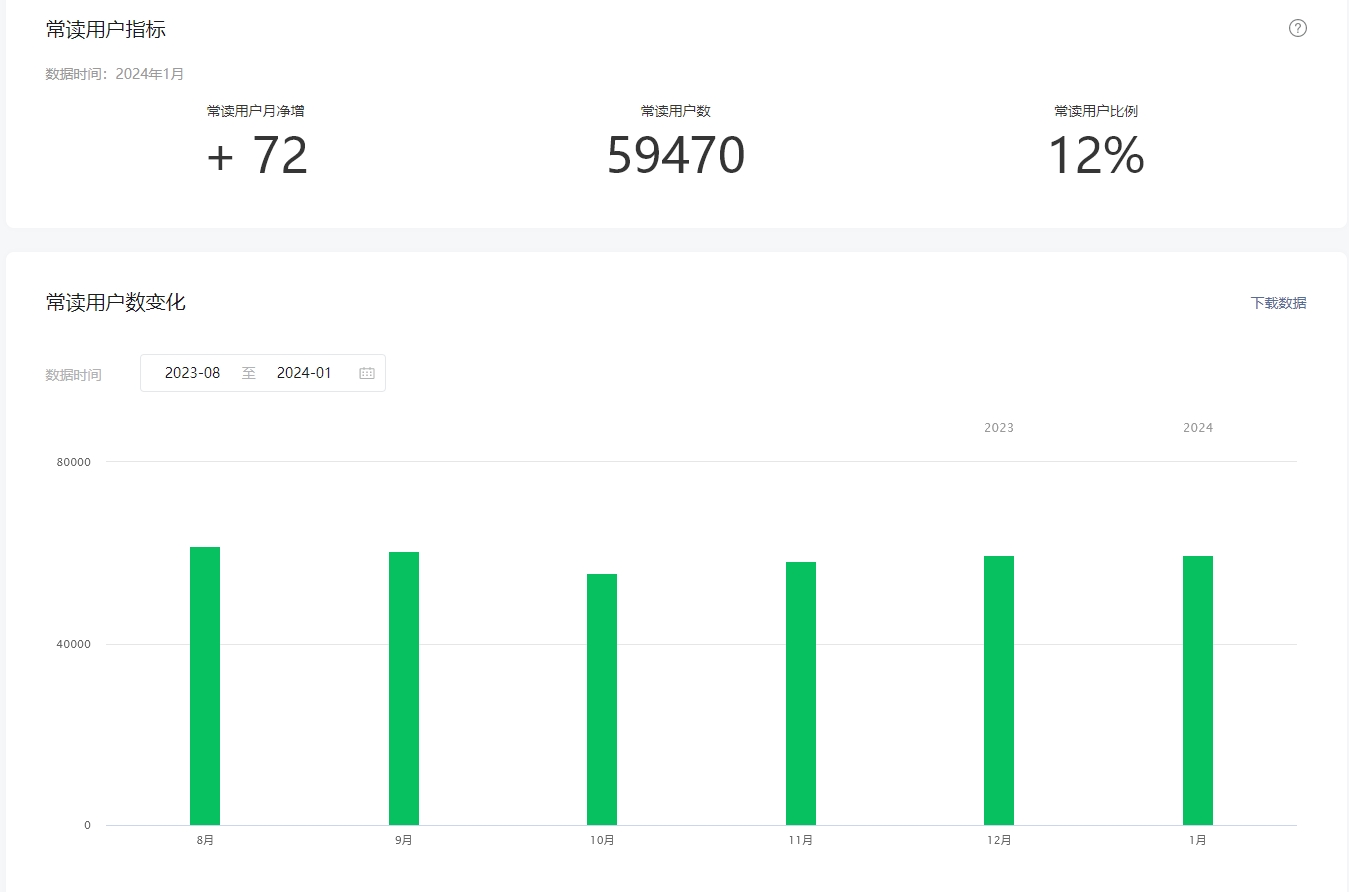Click the 12% 常读用户比例 value
This screenshot has height=892, width=1349.
(1096, 157)
